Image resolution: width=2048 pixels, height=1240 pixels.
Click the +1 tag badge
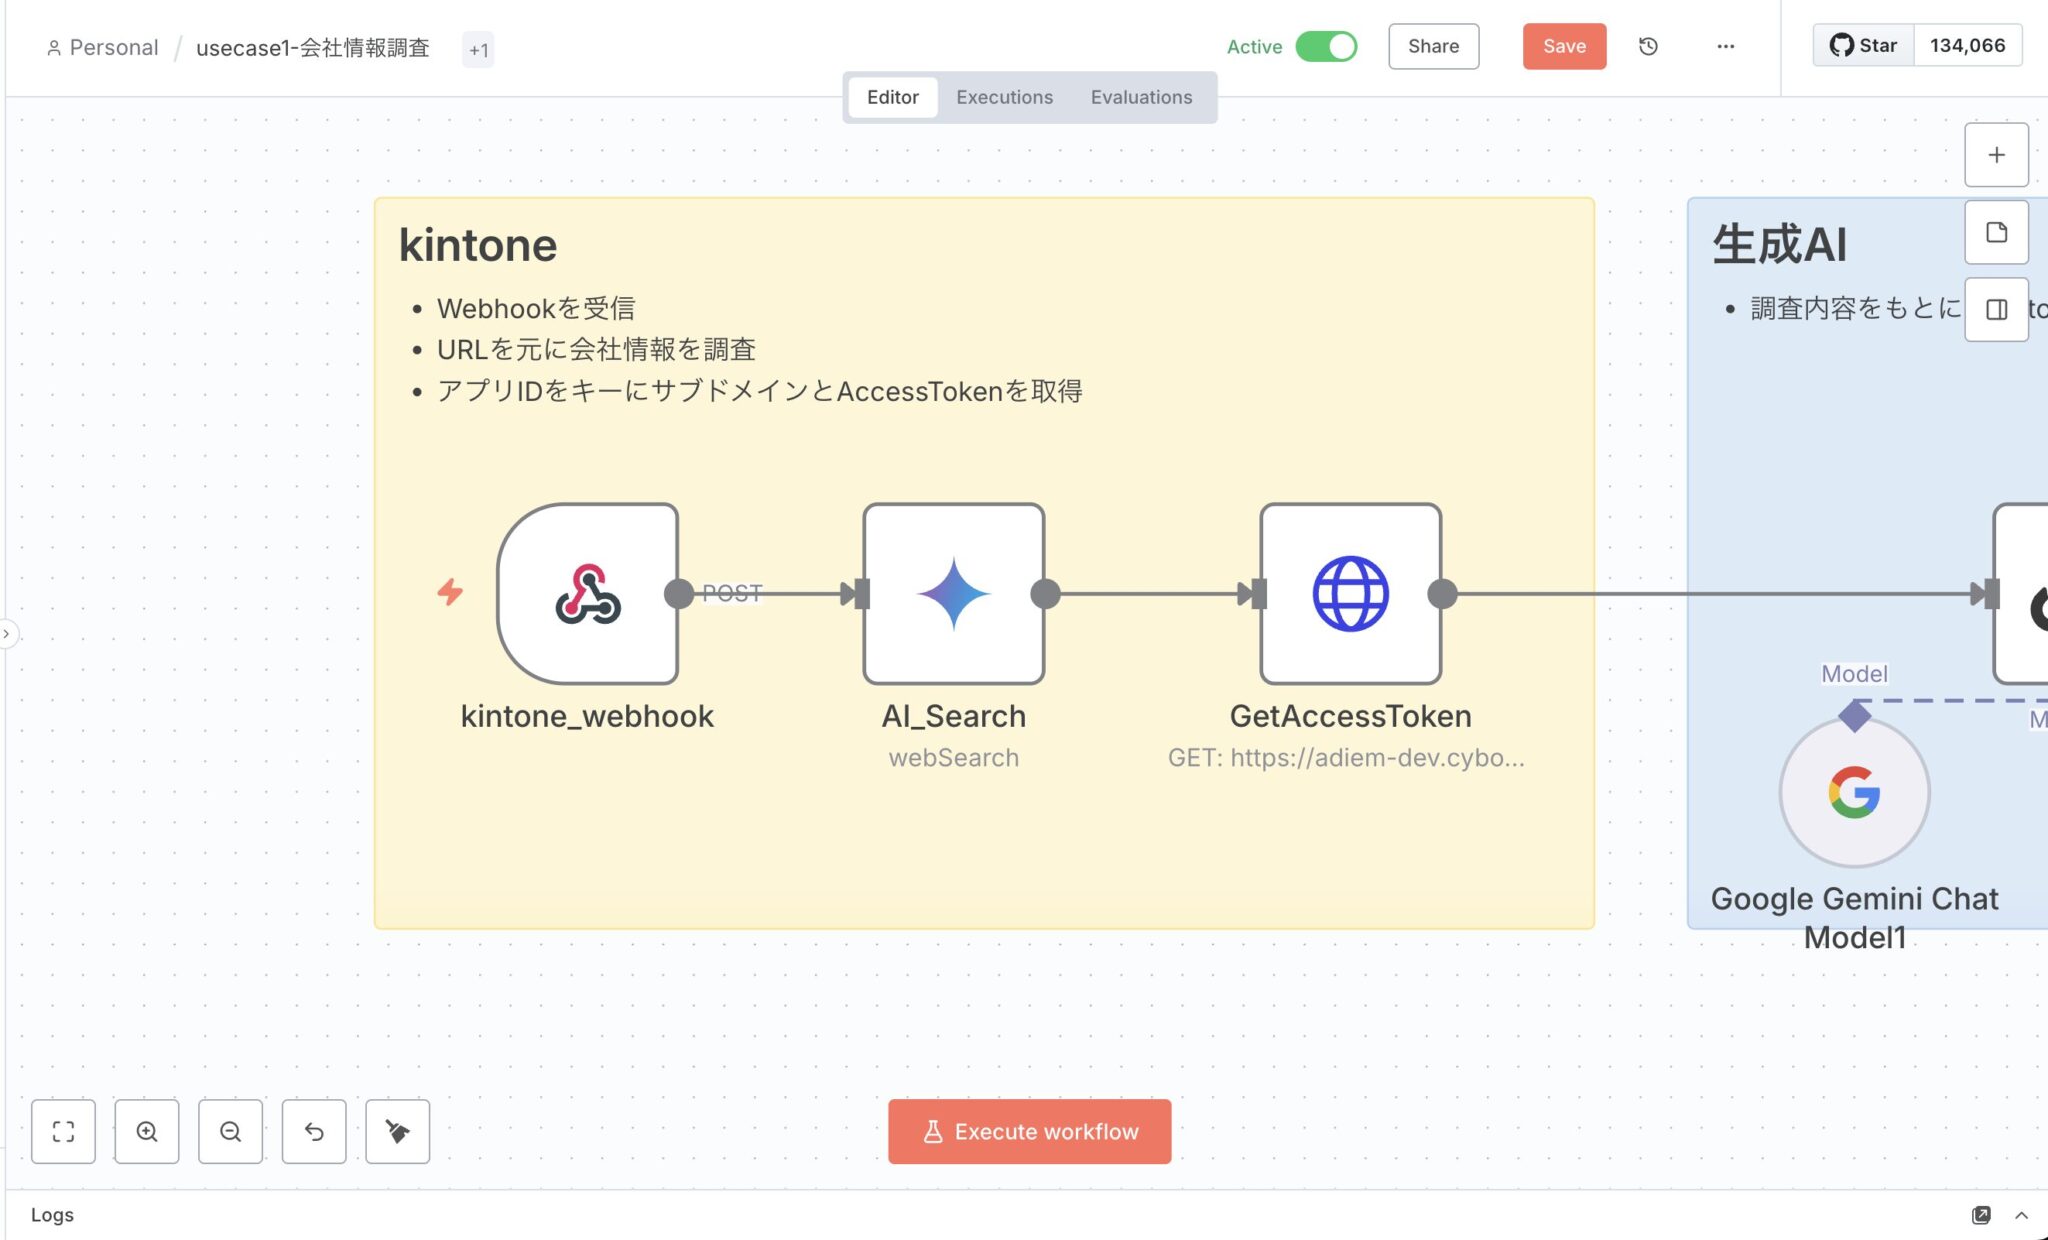[478, 49]
